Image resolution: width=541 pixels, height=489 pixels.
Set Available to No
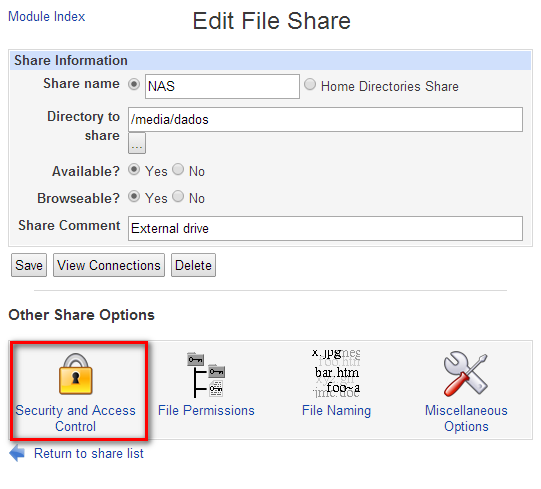coord(178,169)
